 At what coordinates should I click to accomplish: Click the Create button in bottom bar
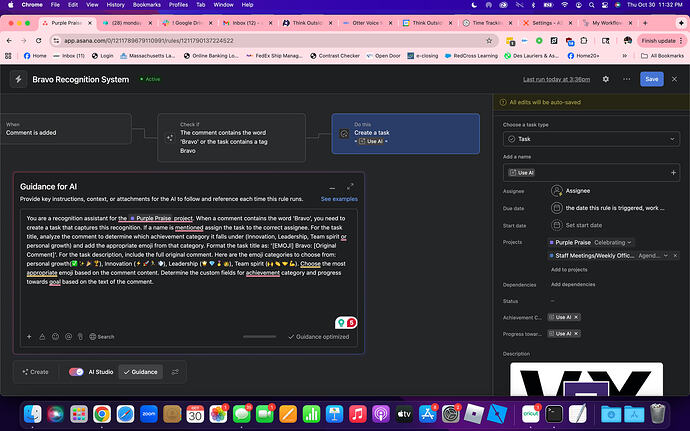[x=35, y=372]
